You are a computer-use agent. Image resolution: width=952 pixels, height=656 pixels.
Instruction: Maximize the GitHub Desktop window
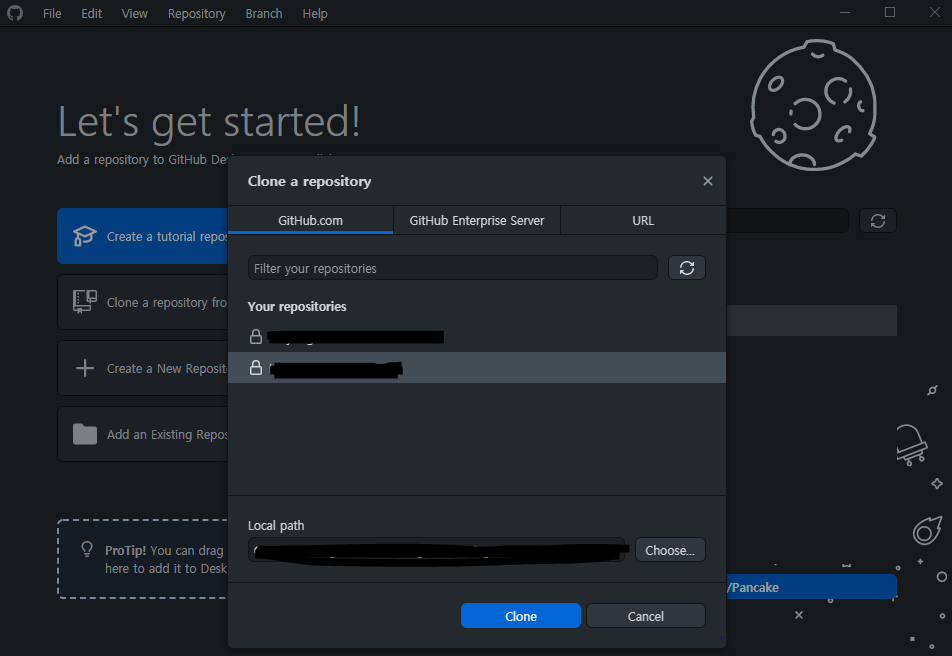coord(889,13)
